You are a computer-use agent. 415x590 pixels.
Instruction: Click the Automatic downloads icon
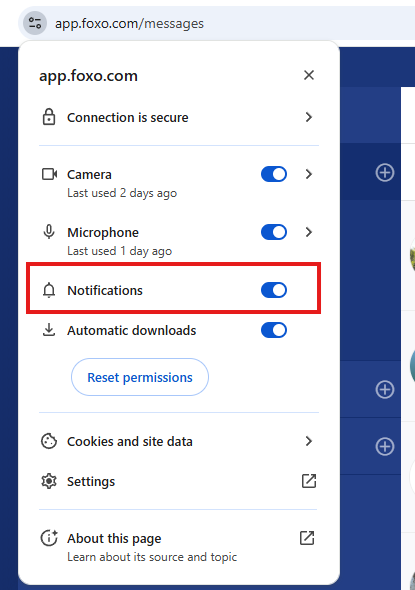coord(49,330)
